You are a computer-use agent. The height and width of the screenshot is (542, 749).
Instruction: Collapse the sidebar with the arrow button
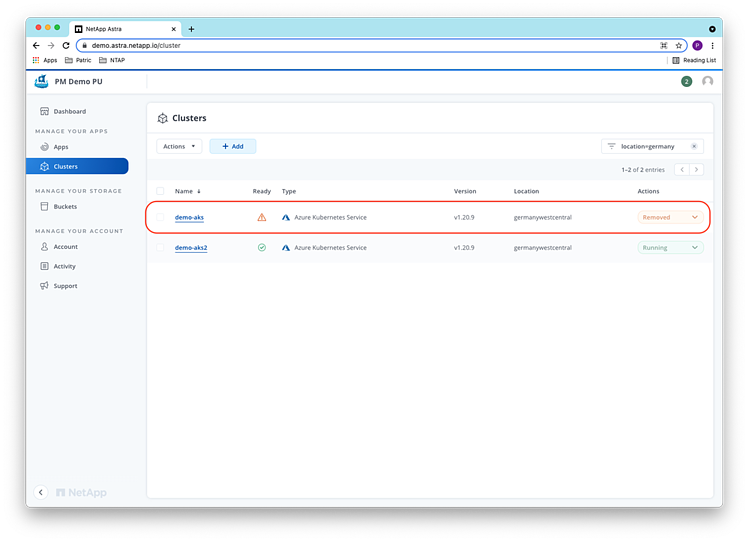(41, 492)
